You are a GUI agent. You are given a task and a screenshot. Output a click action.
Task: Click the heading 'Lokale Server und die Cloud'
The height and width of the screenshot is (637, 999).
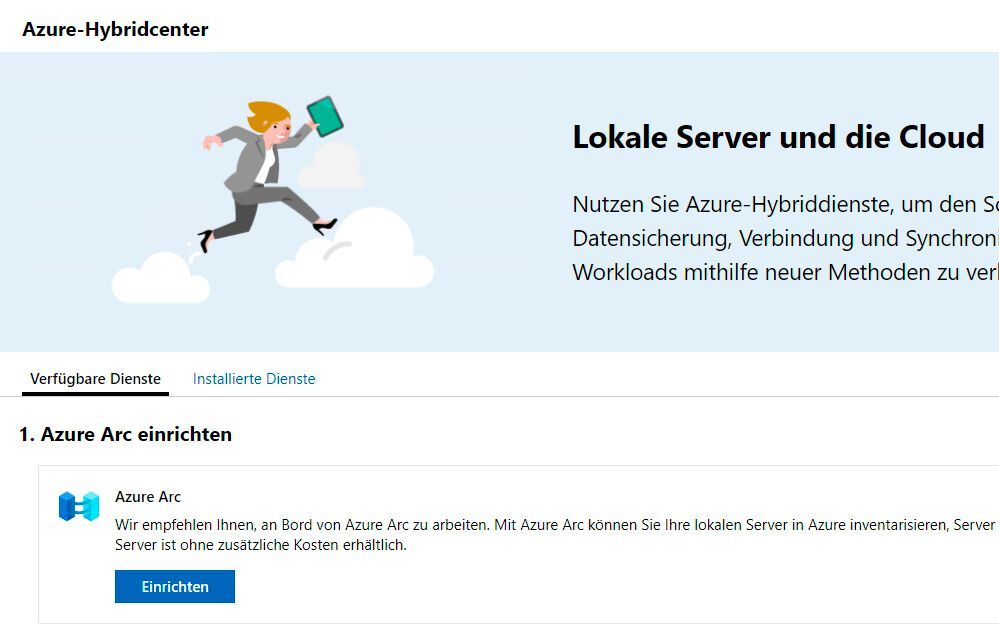click(x=779, y=137)
